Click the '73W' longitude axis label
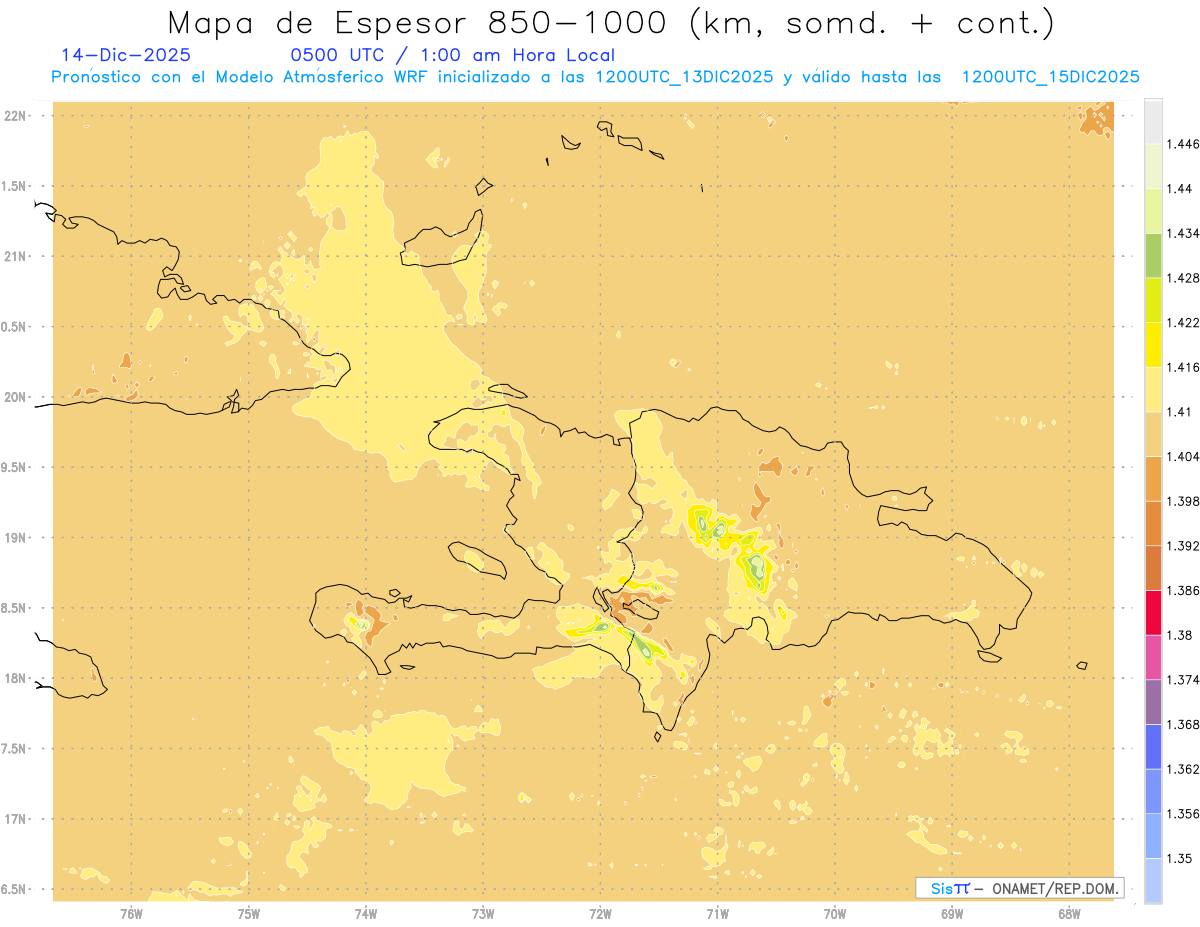This screenshot has height=927, width=1200. (483, 913)
